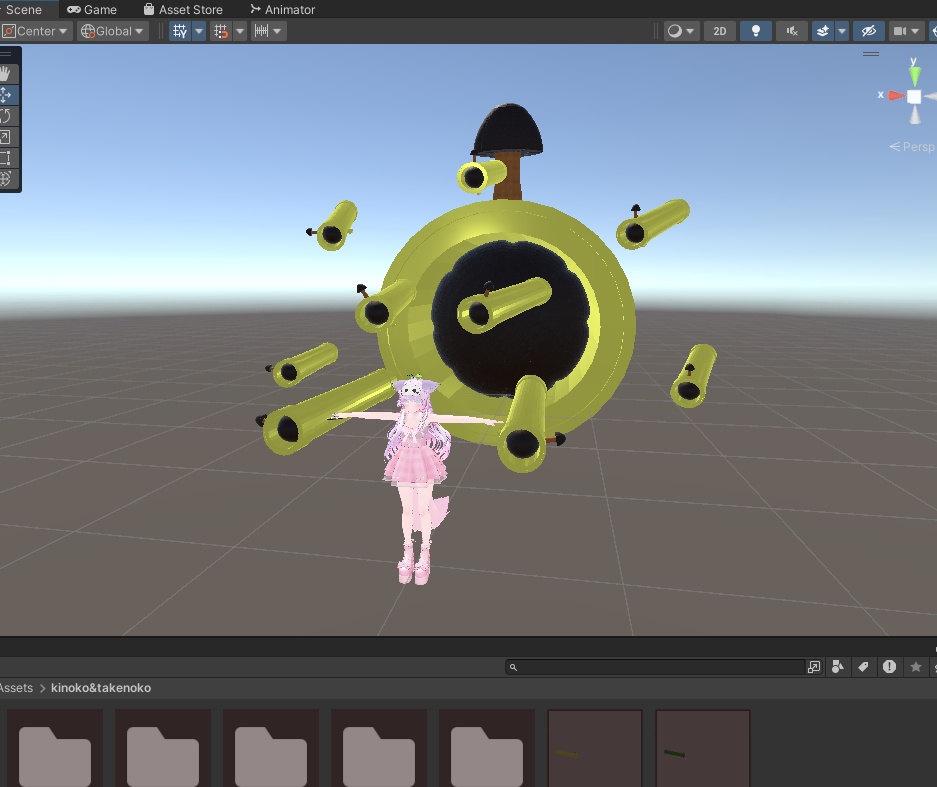Select the Rect Transform tool

pyautogui.click(x=10, y=158)
